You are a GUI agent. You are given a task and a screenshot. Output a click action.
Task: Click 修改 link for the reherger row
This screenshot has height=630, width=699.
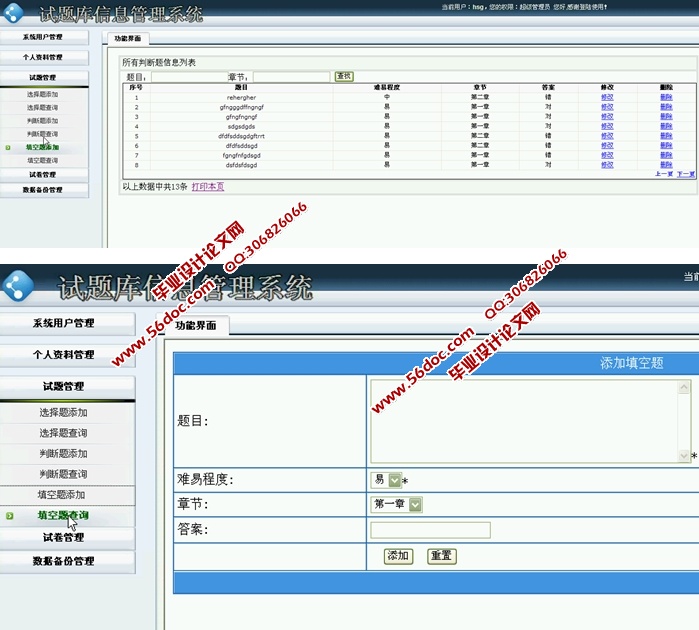[607, 97]
